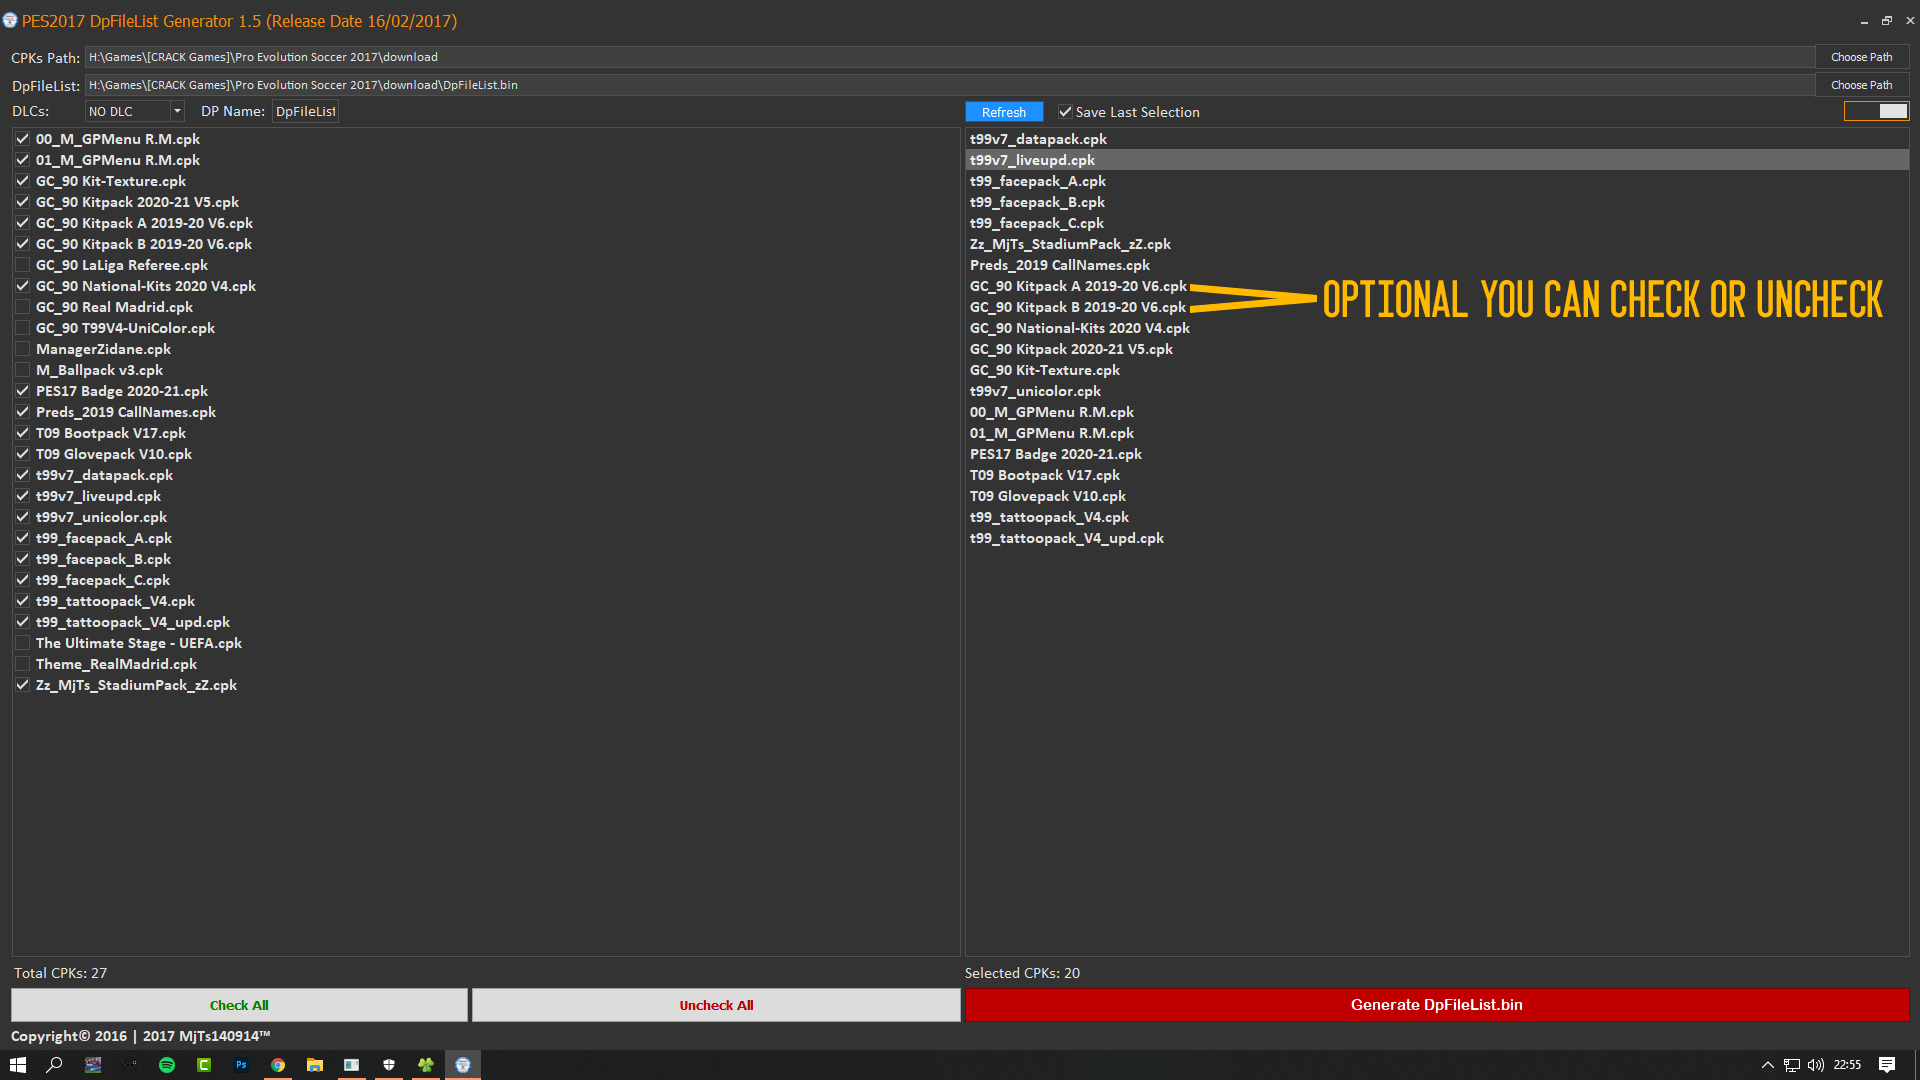Image resolution: width=1920 pixels, height=1080 pixels.
Task: Click Choose Path for CPKs Path
Action: coord(1861,57)
